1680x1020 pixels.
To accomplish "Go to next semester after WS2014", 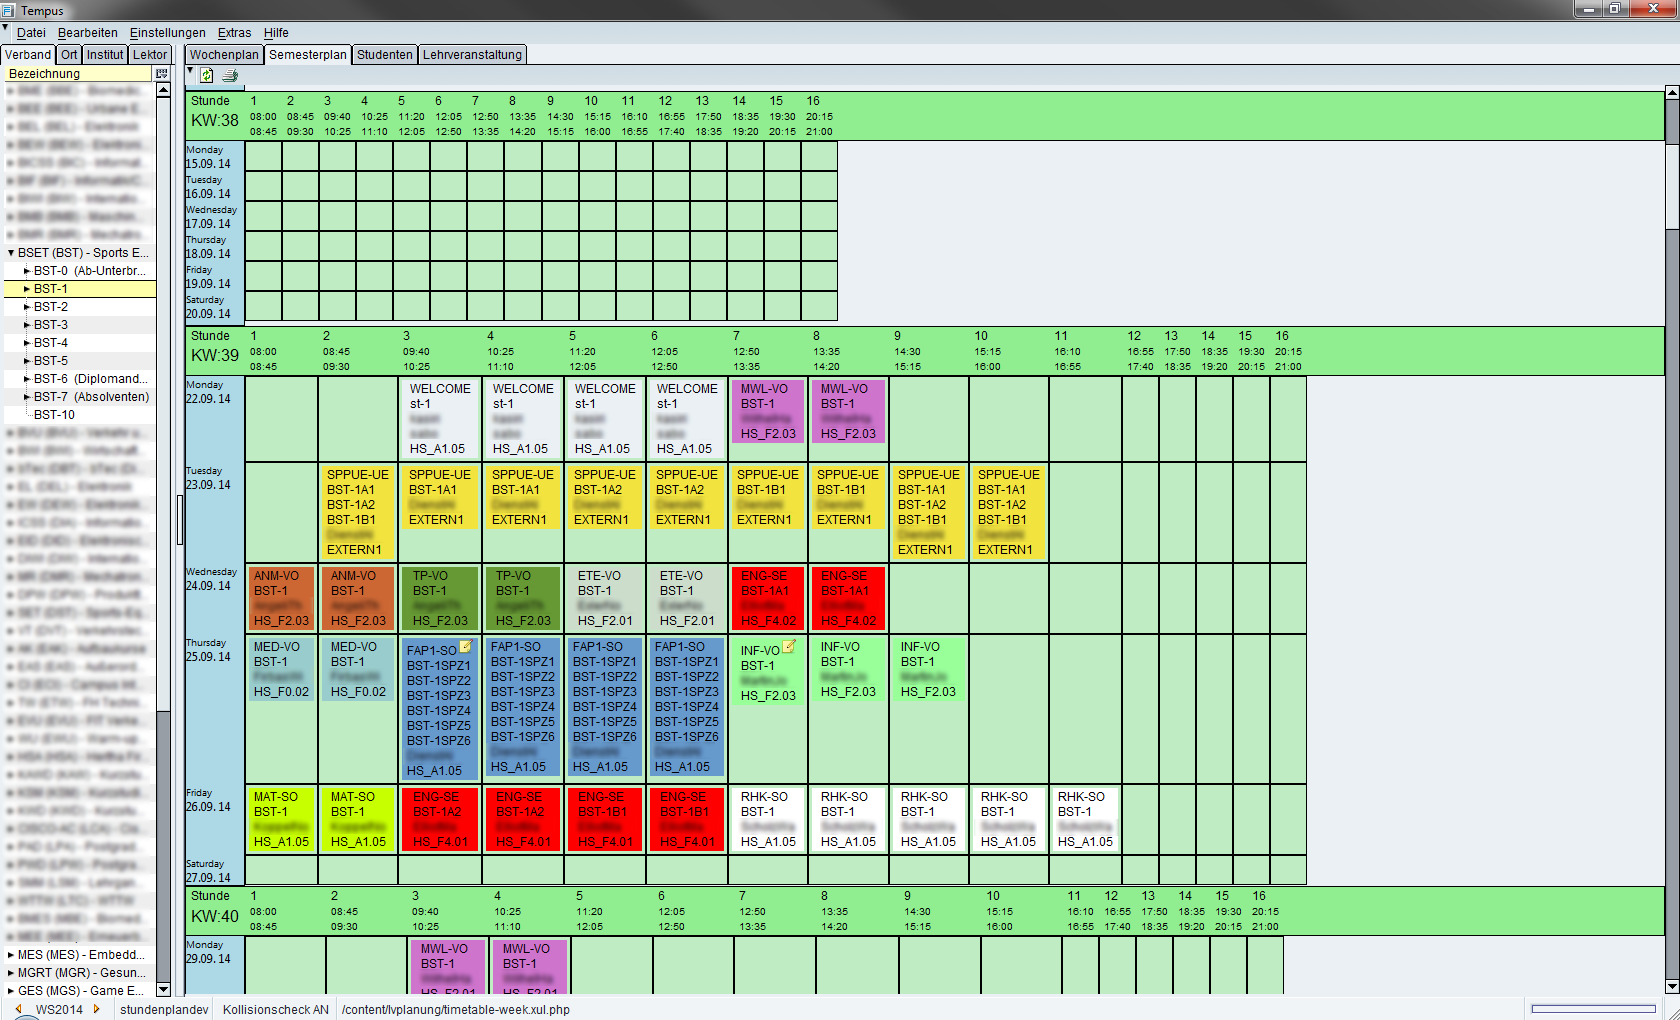I will pos(97,1009).
